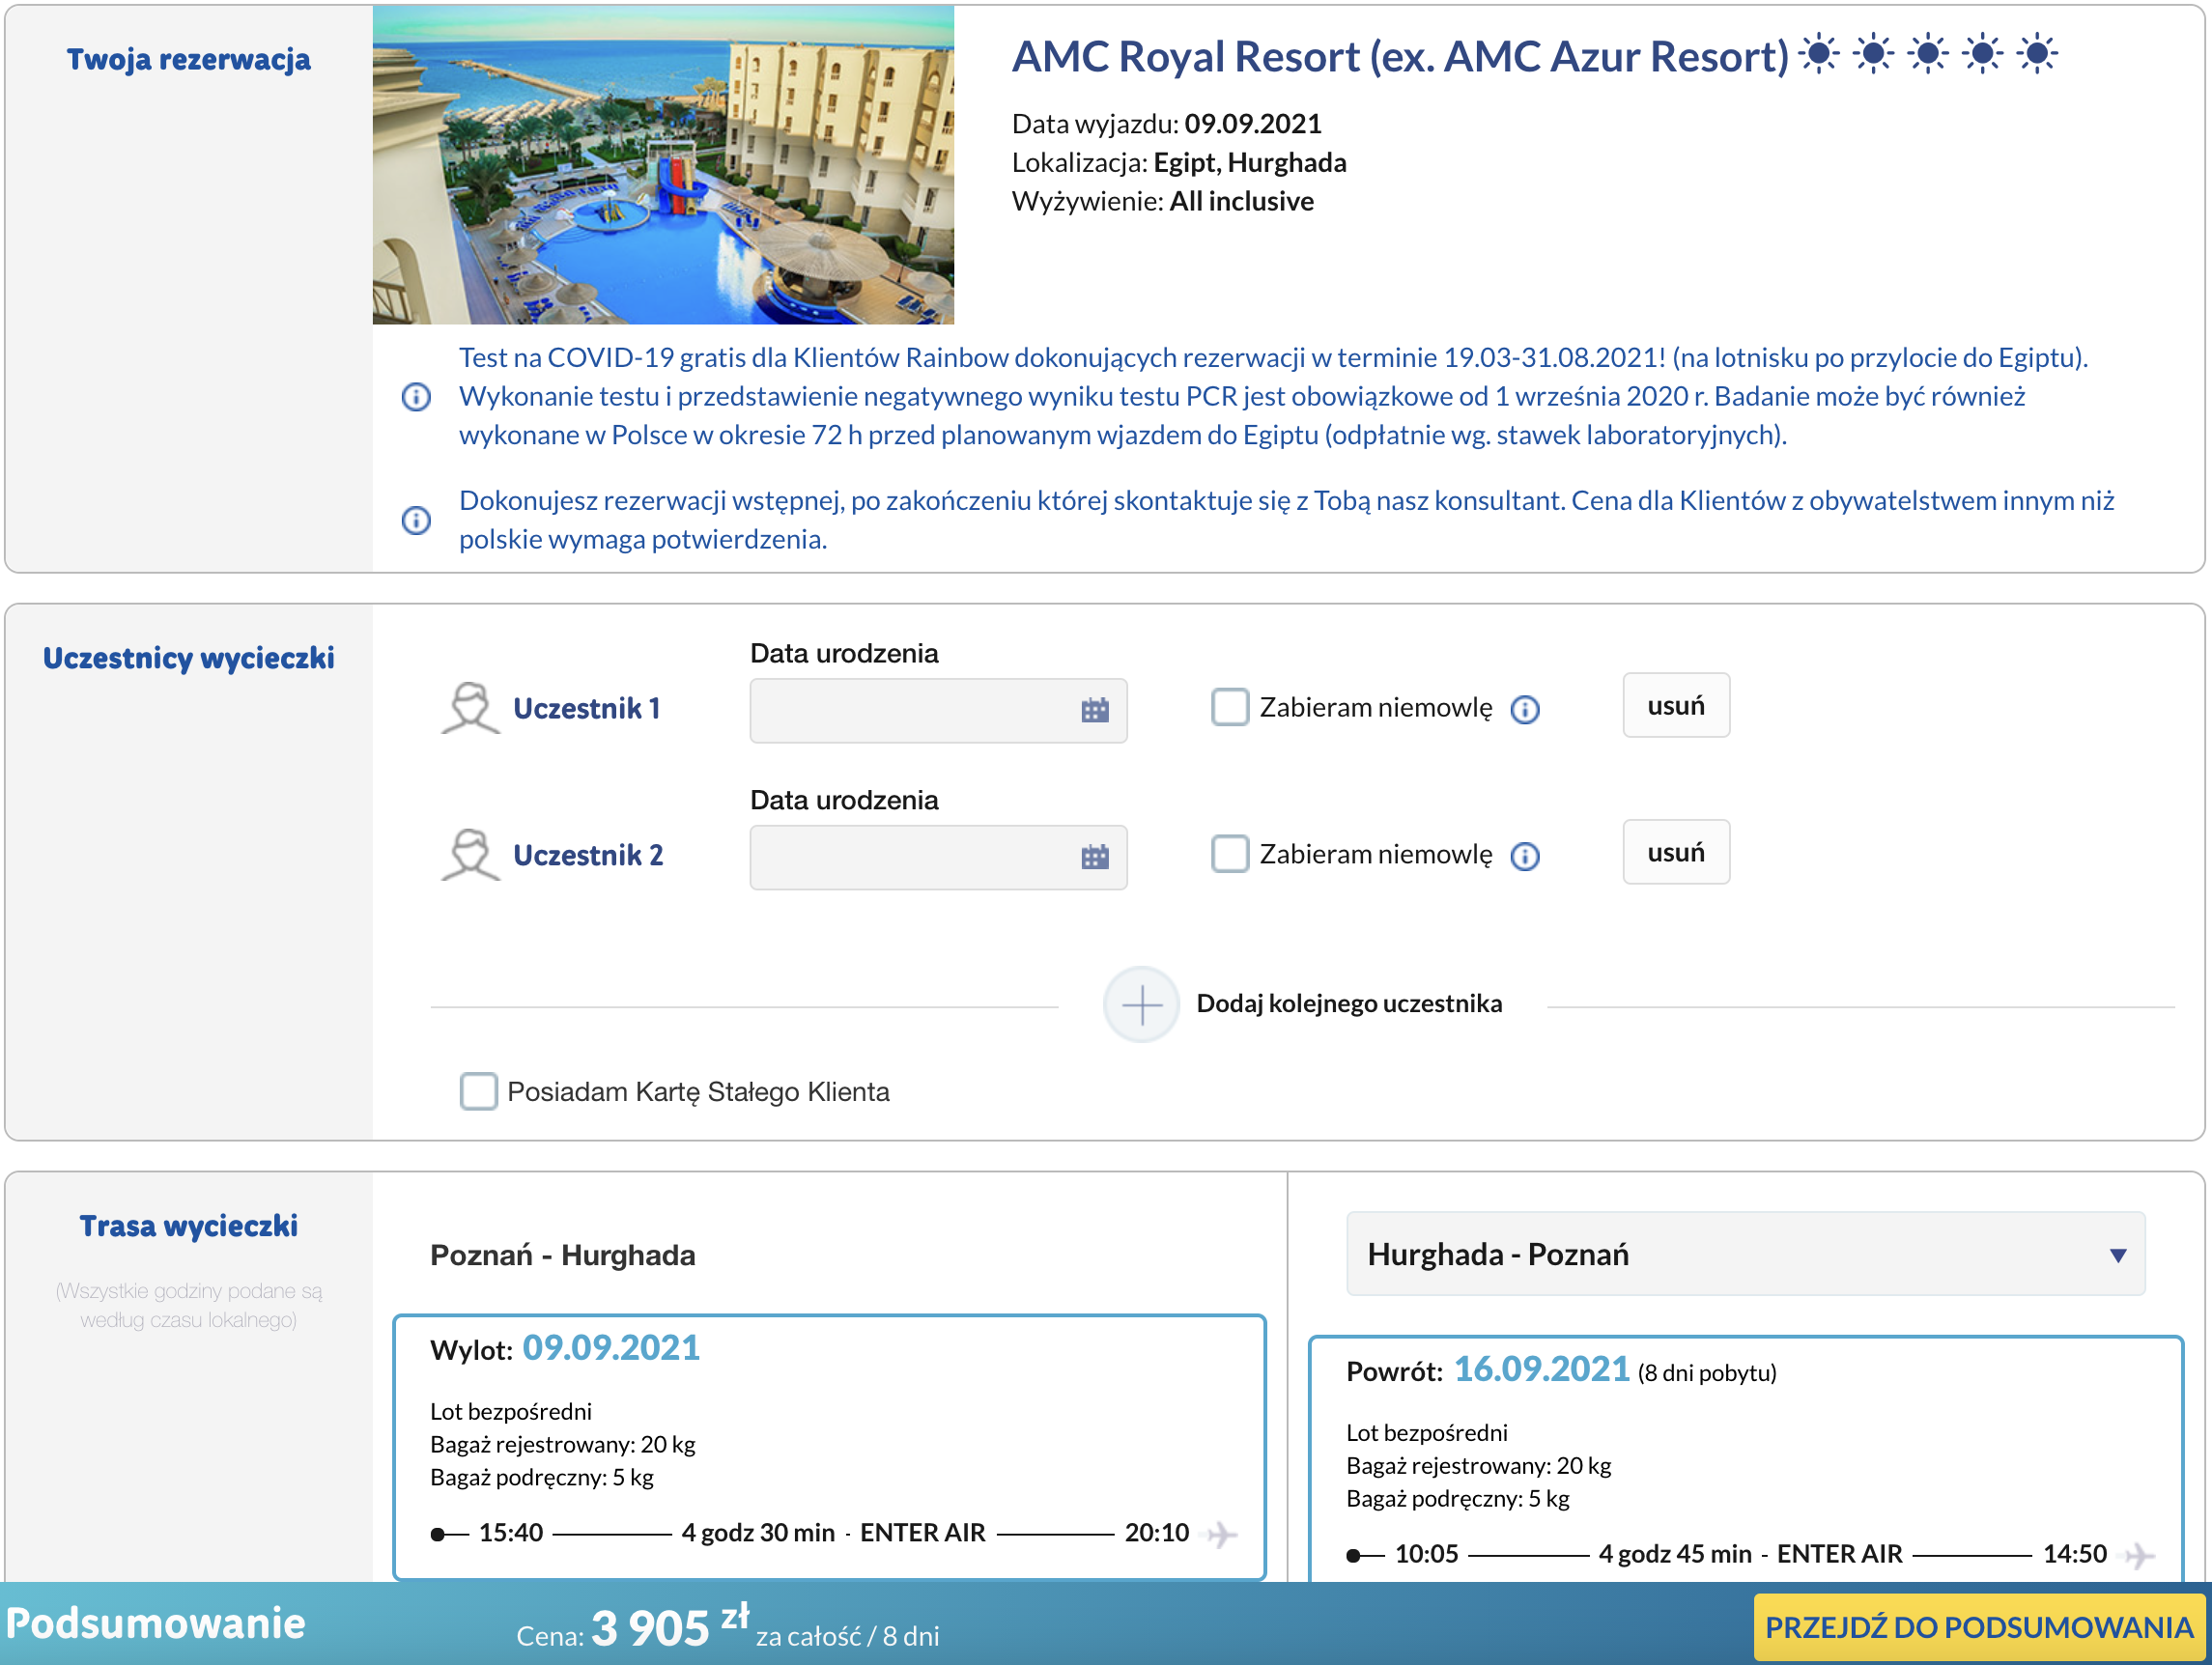Click info icon next to COVID-19 test notice

416,397
